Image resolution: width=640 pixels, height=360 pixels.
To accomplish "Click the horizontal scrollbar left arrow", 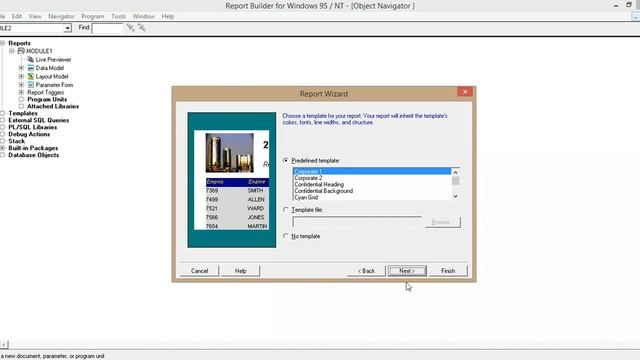I will coord(4,345).
